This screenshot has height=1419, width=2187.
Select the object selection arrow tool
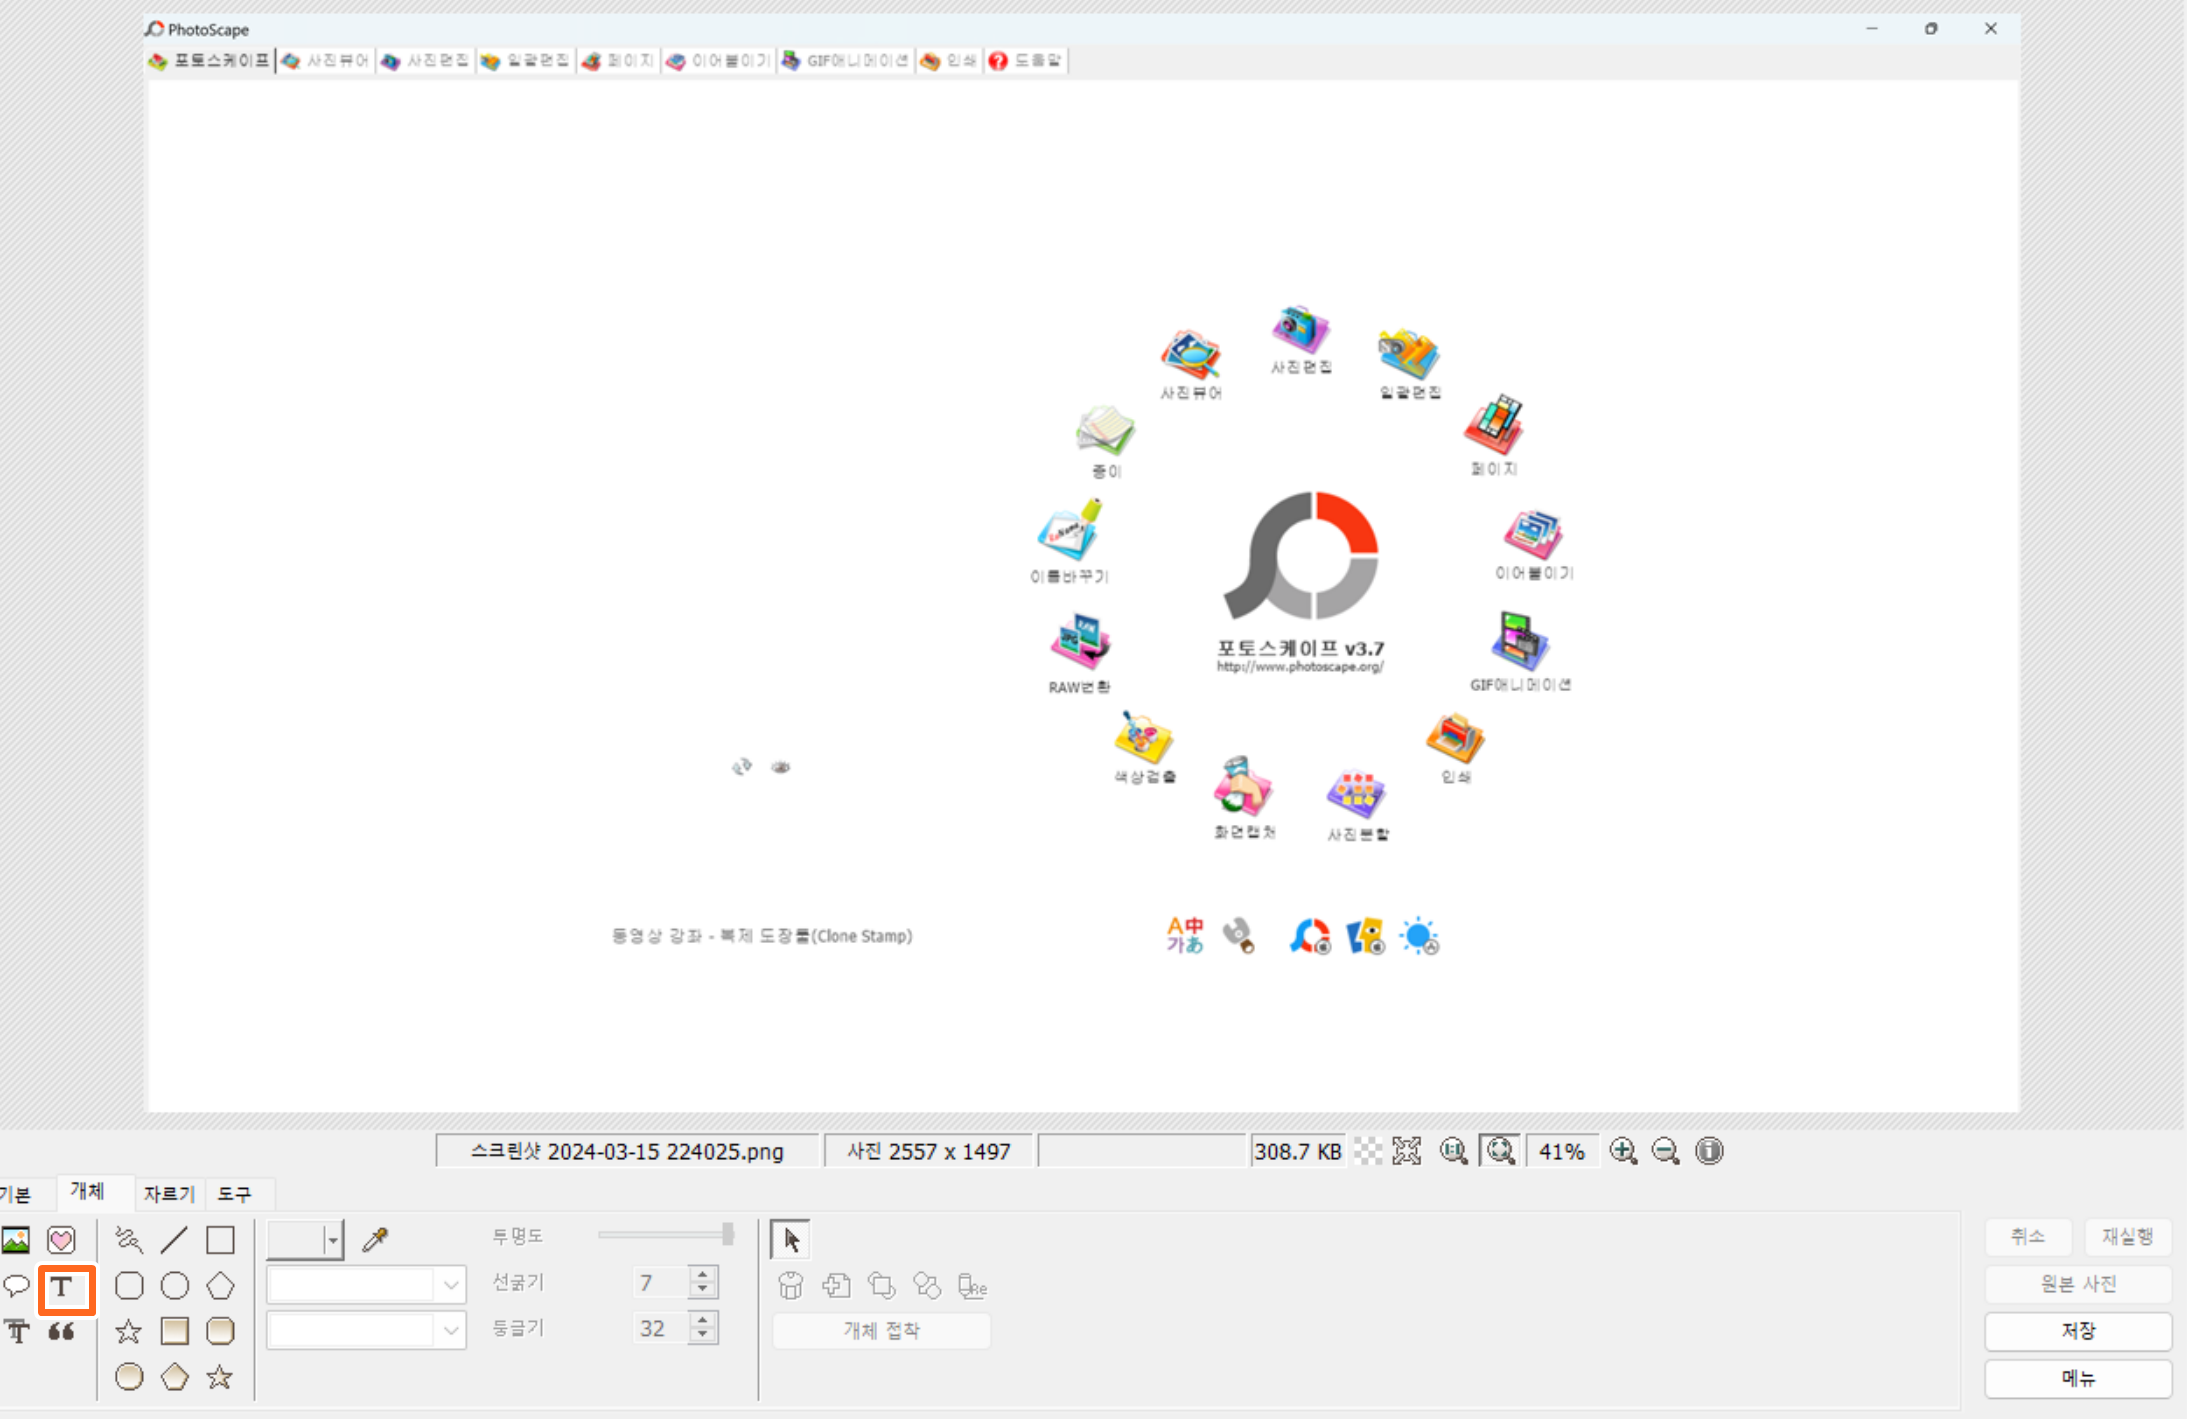pyautogui.click(x=789, y=1238)
